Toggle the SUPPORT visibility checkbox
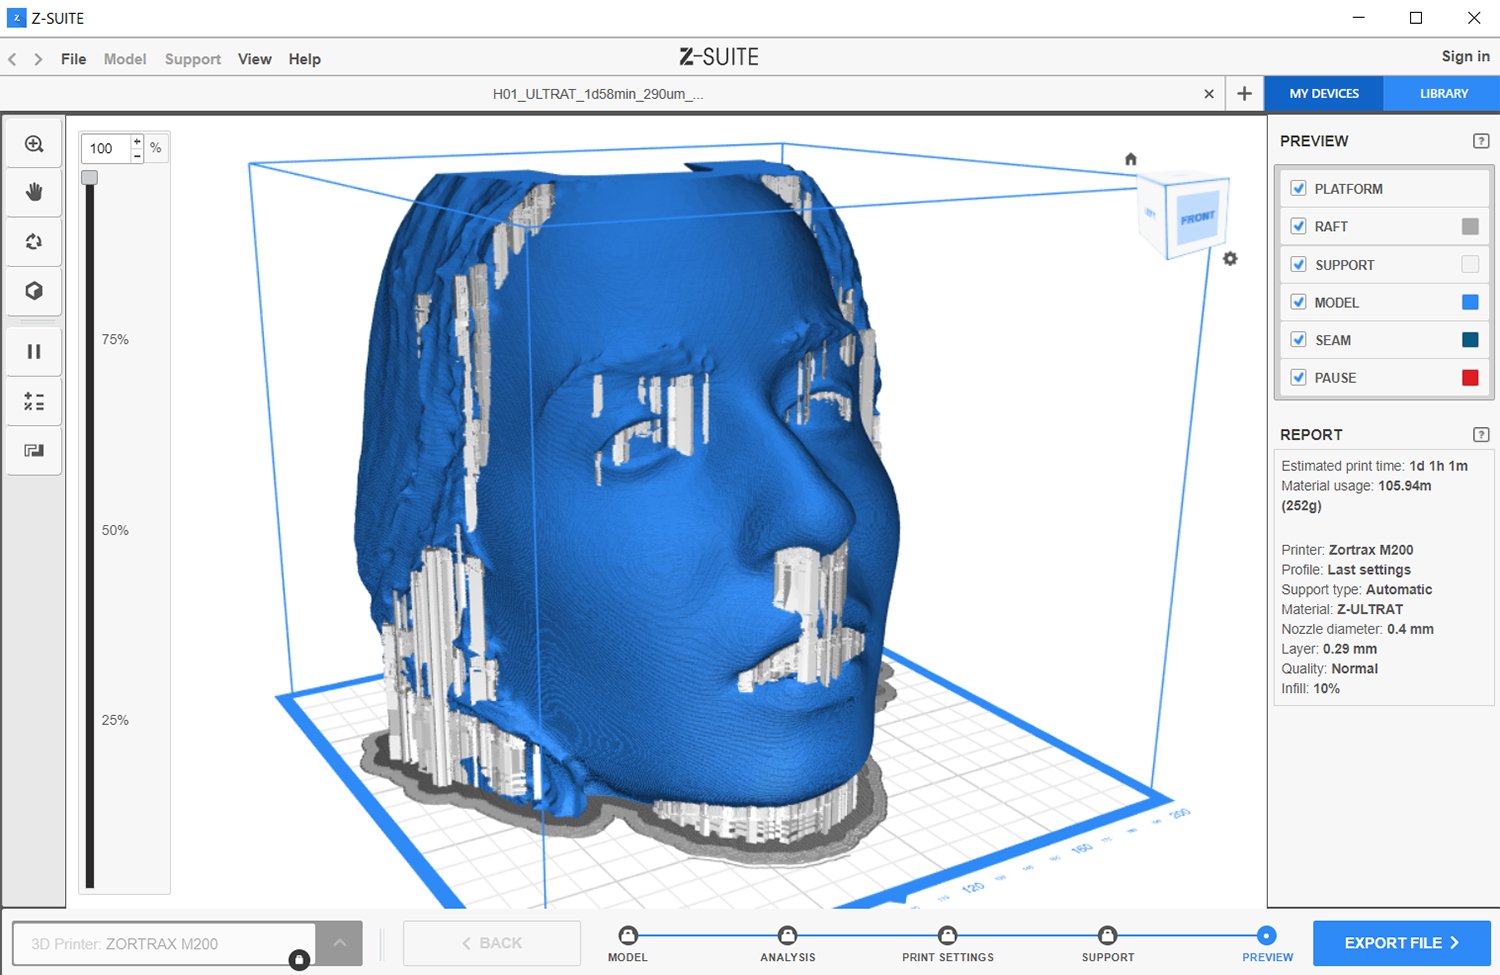 1298,264
